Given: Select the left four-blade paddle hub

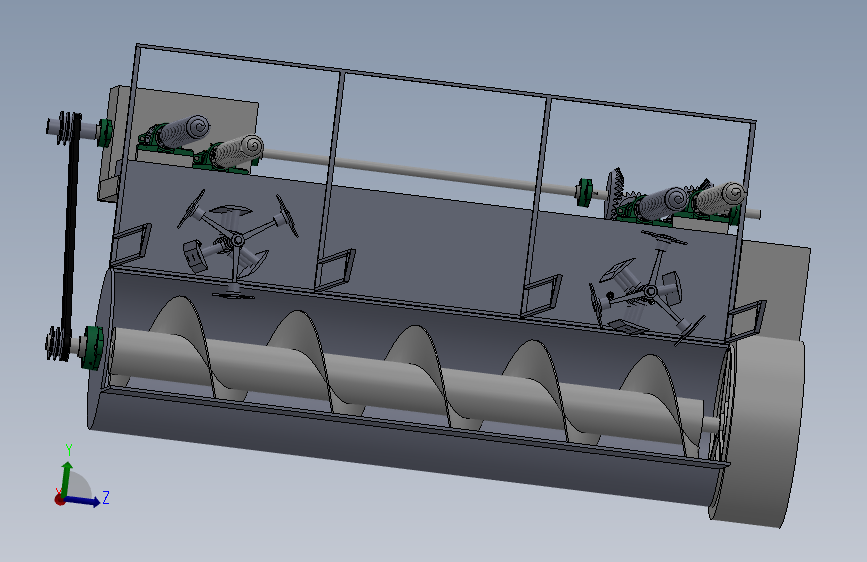Looking at the screenshot, I should [237, 240].
